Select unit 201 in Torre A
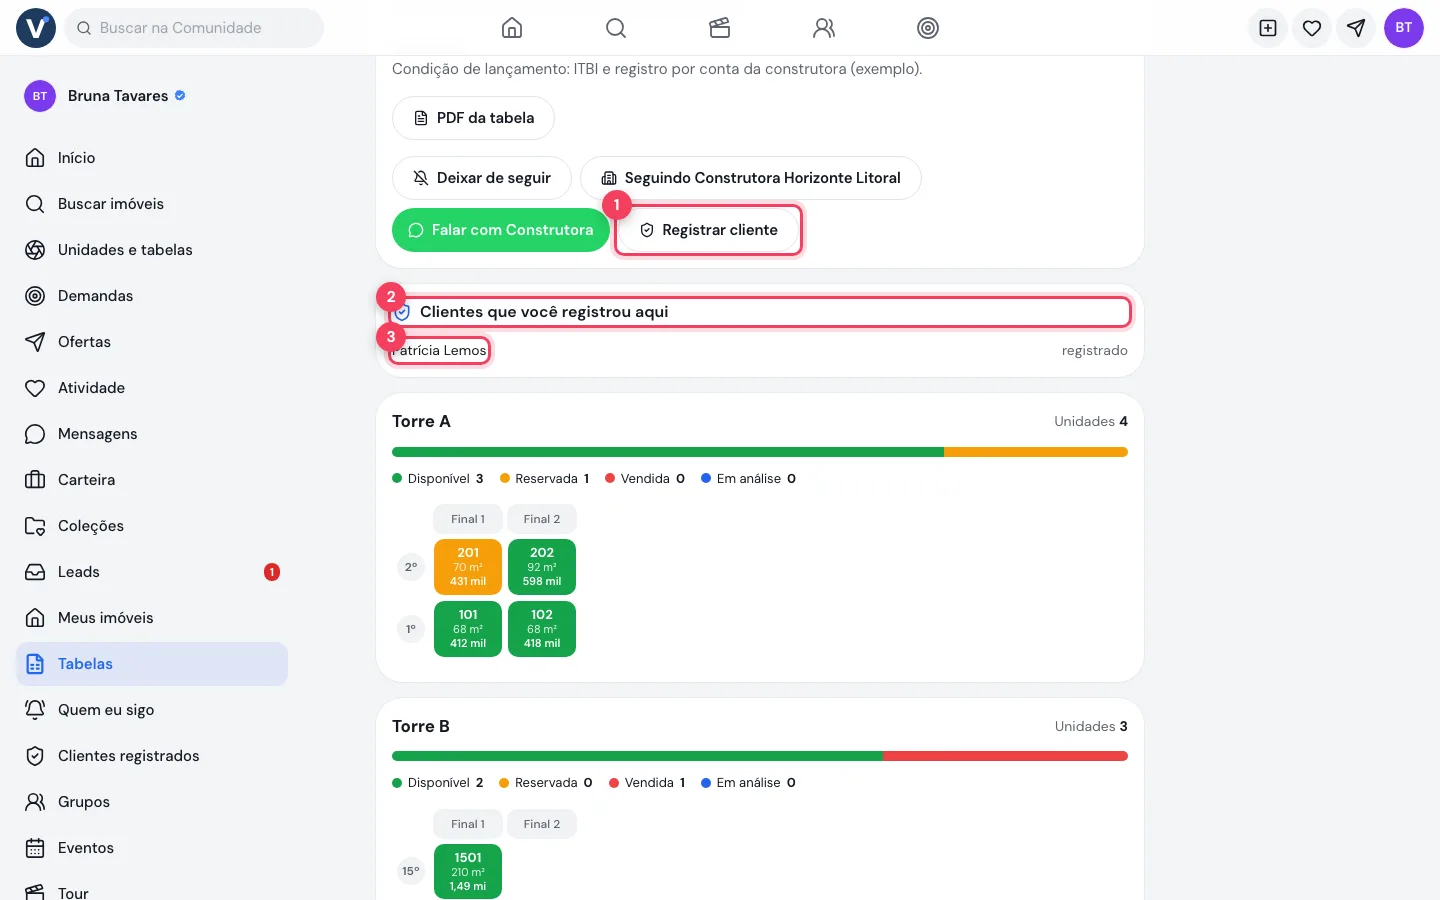Screen dimensions: 1440x900 468,567
